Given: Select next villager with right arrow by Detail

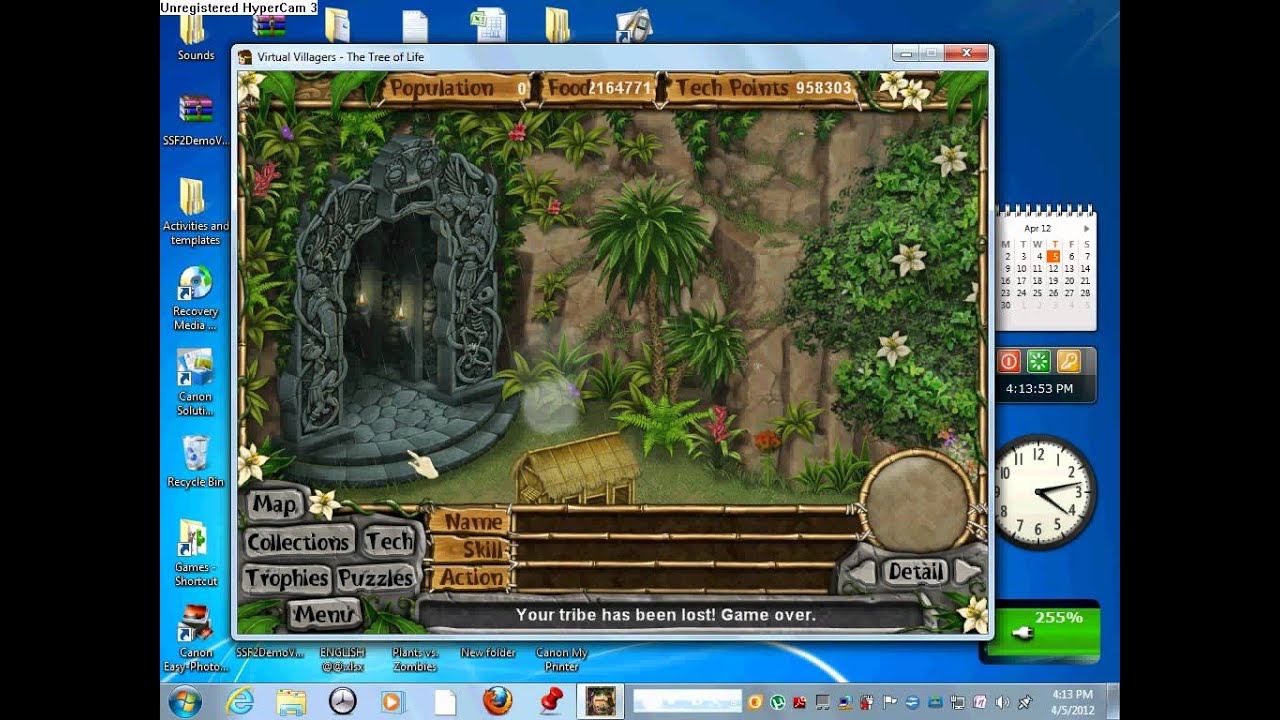Looking at the screenshot, I should pyautogui.click(x=967, y=572).
